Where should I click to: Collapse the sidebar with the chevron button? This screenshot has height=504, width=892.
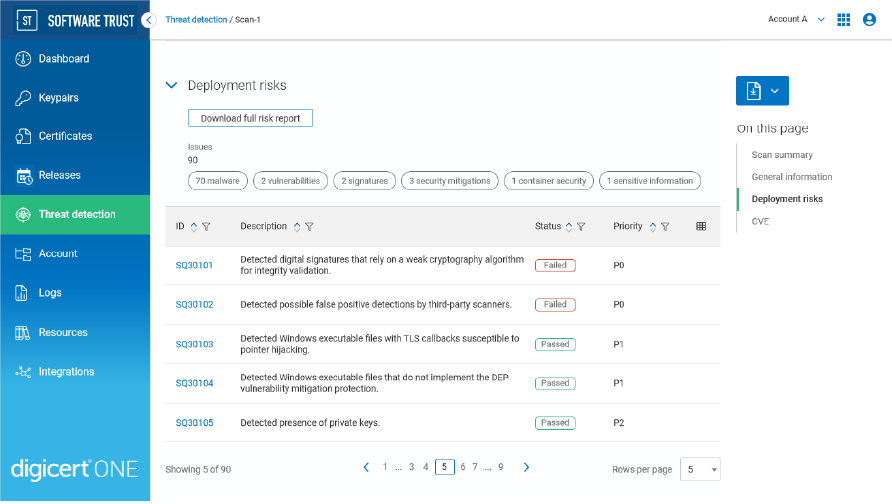pos(148,20)
